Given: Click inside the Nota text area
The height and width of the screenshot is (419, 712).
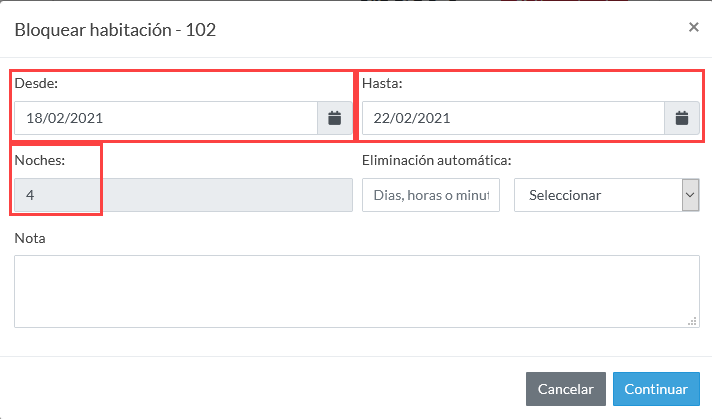Looking at the screenshot, I should tap(357, 291).
